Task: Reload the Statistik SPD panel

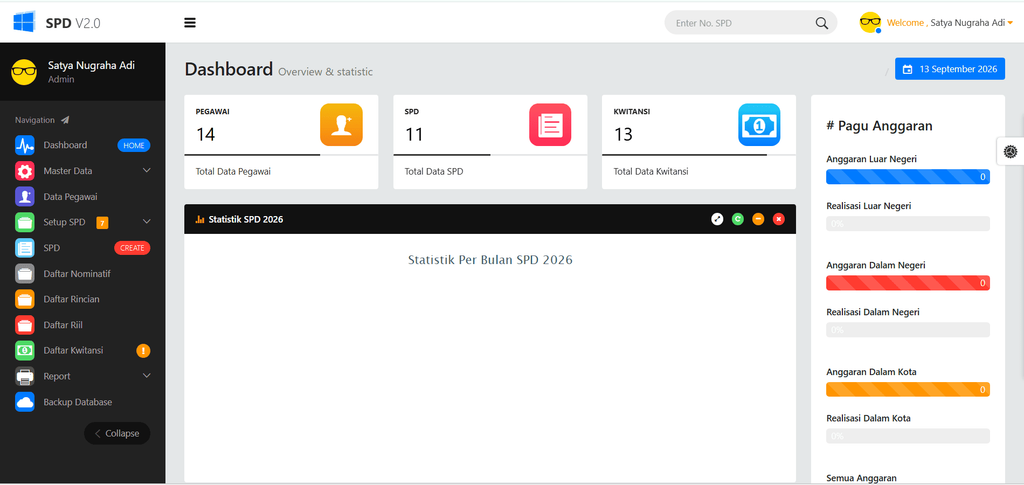Action: point(737,219)
